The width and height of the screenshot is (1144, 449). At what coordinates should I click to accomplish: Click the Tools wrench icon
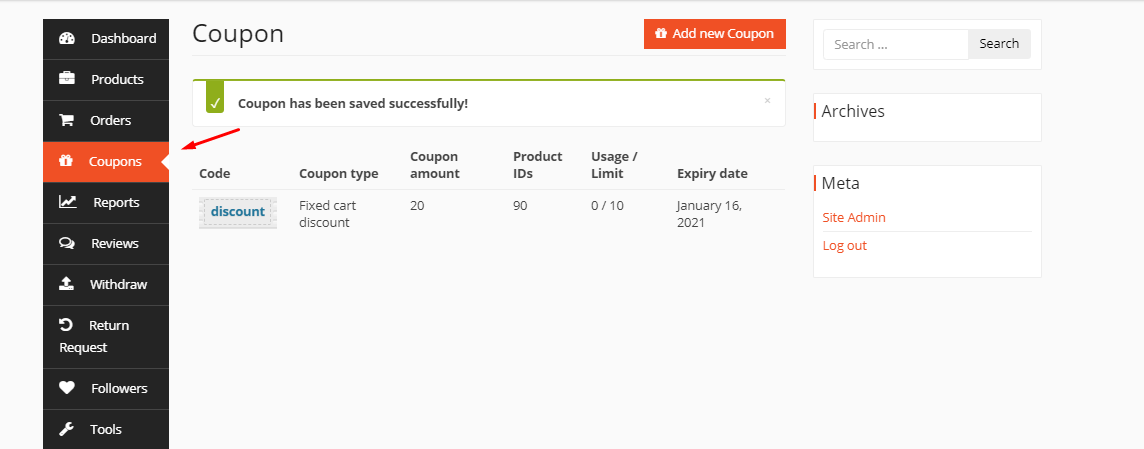click(x=67, y=429)
